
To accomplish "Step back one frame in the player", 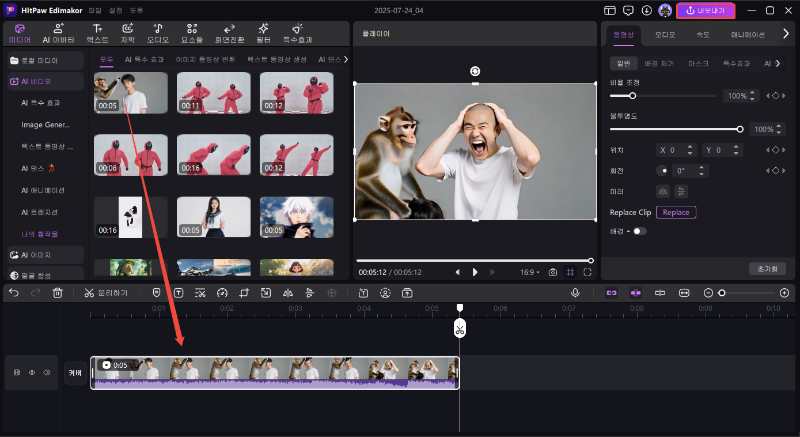I will click(458, 272).
